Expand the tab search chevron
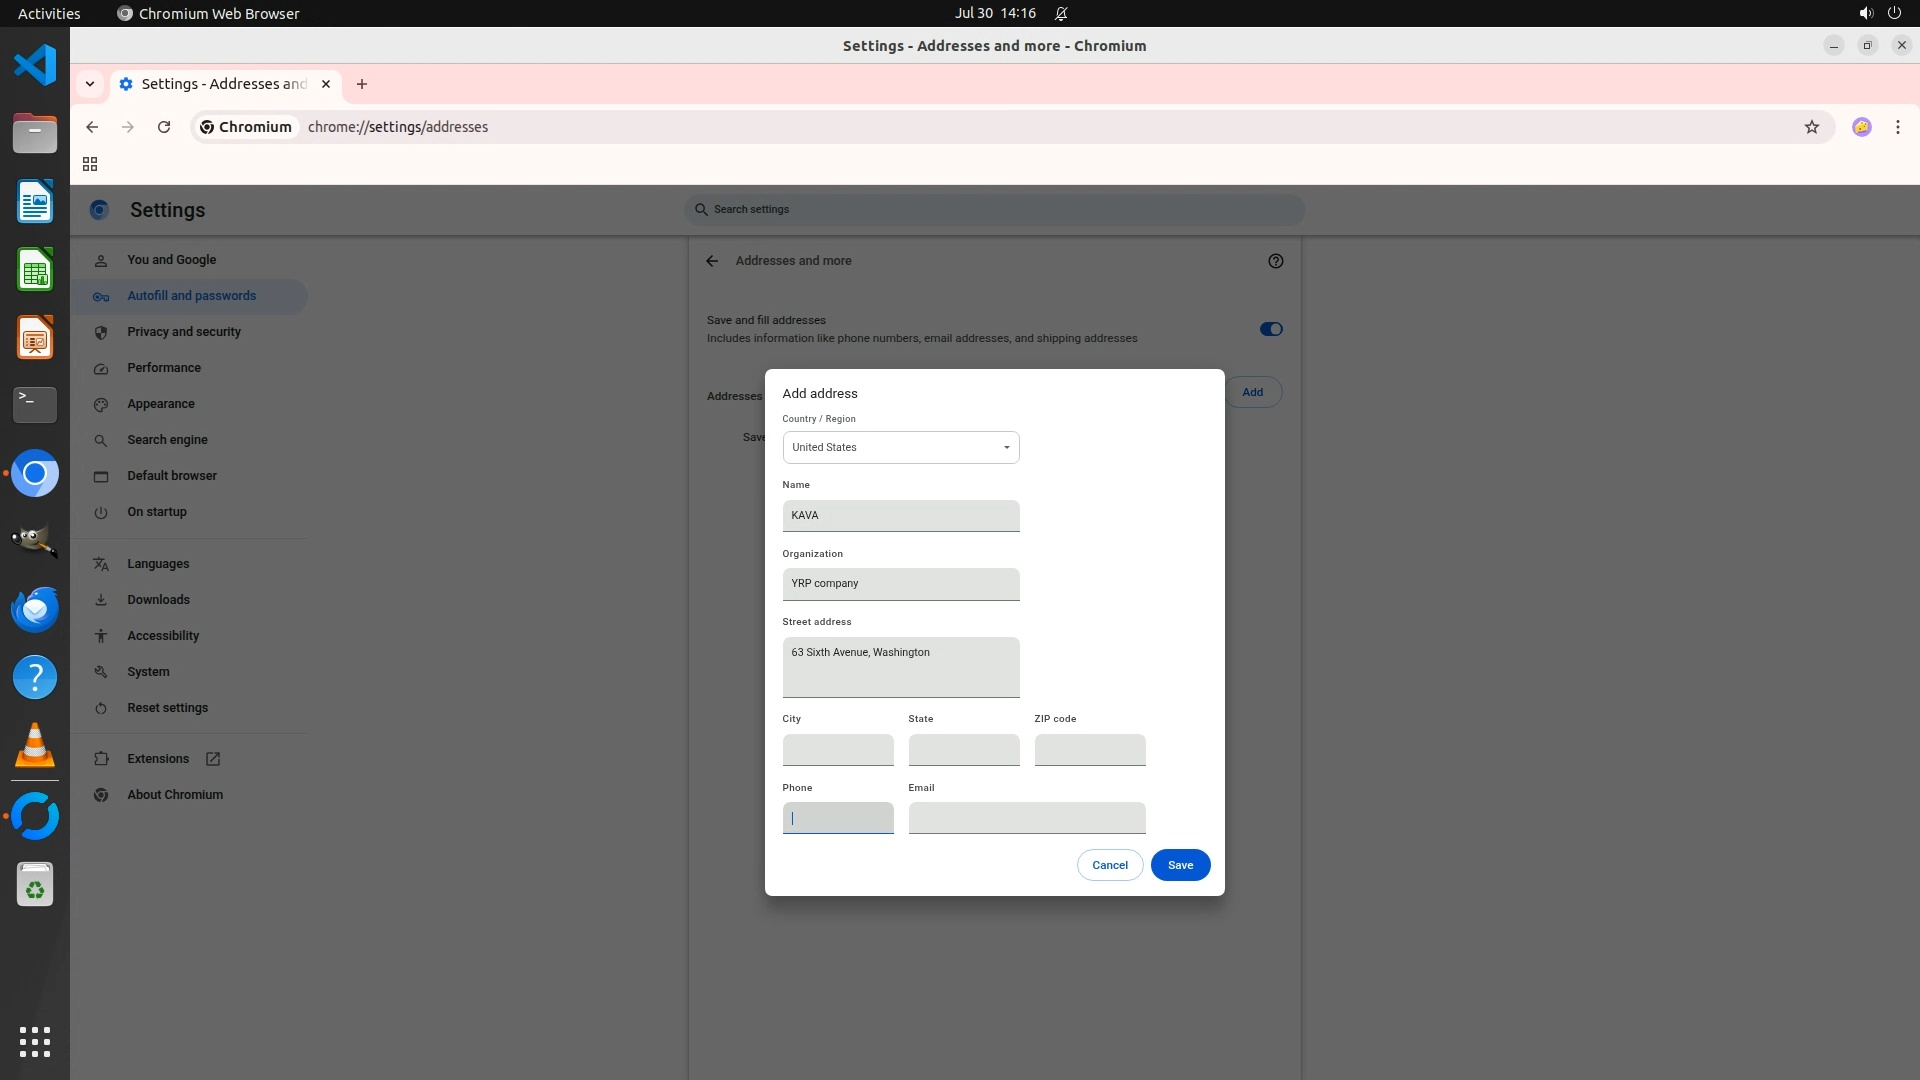The height and width of the screenshot is (1080, 1920). (90, 84)
